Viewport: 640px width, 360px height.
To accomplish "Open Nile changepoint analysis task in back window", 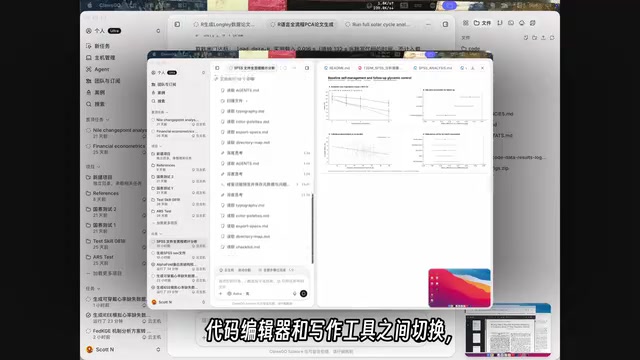I will [116, 133].
